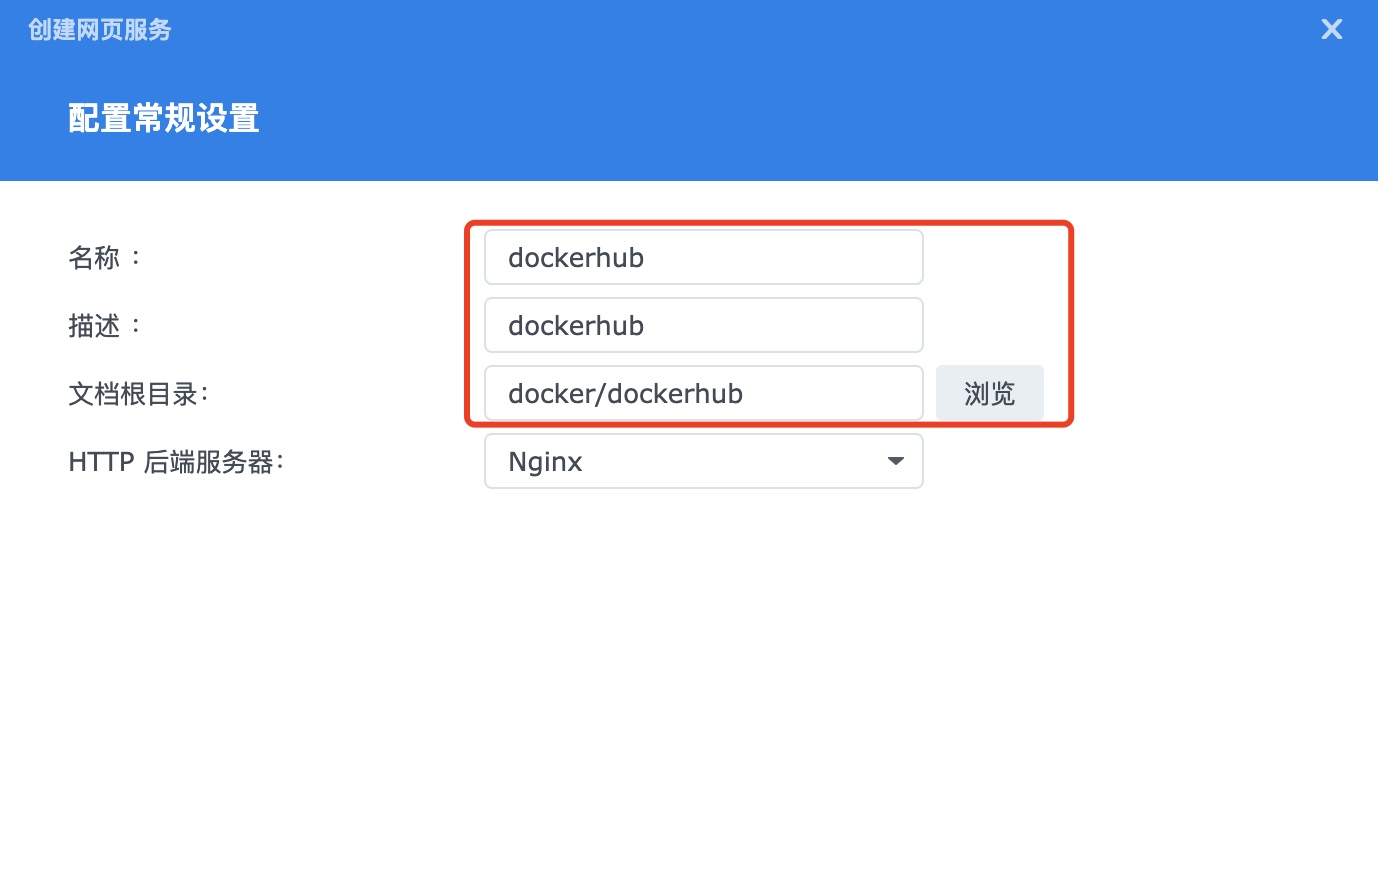
Task: Click the slash in docker/dockerhub path
Action: pyautogui.click(x=602, y=394)
